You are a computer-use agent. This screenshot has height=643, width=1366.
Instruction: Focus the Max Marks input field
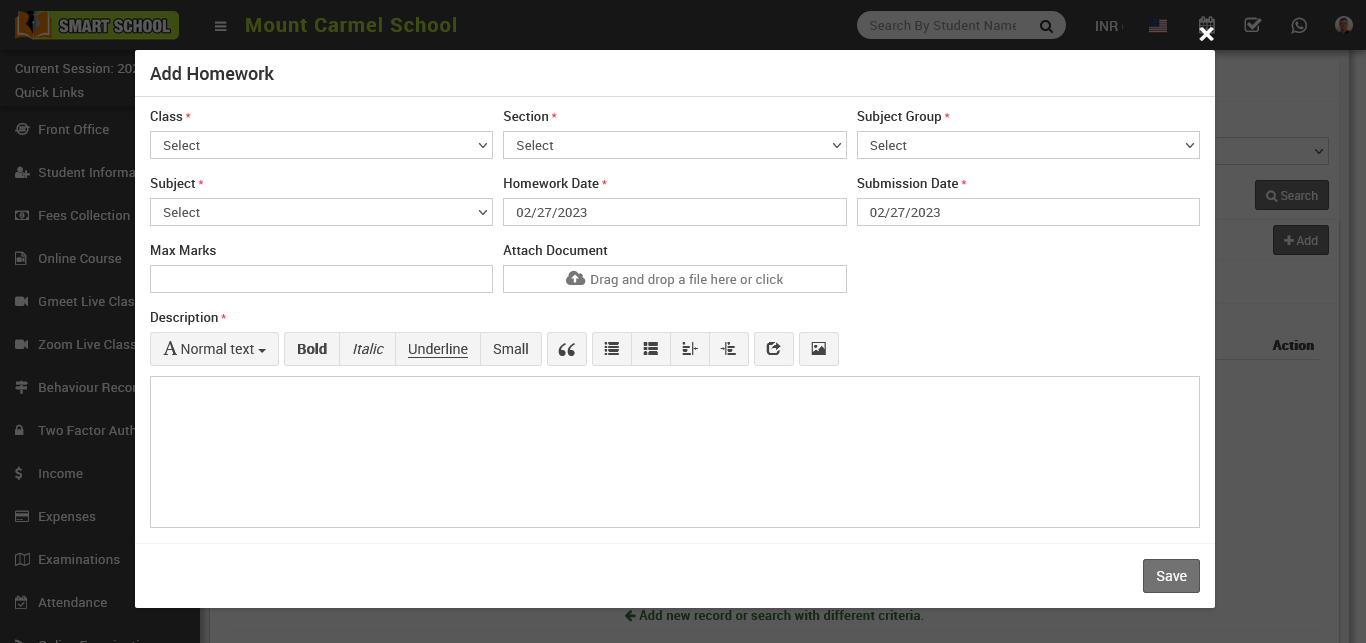pyautogui.click(x=321, y=279)
